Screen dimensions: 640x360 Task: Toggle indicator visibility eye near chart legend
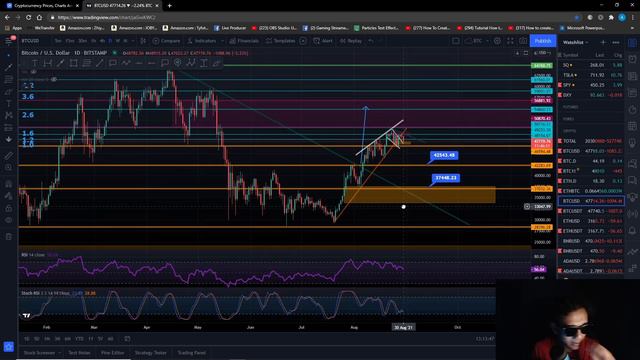coord(53,79)
